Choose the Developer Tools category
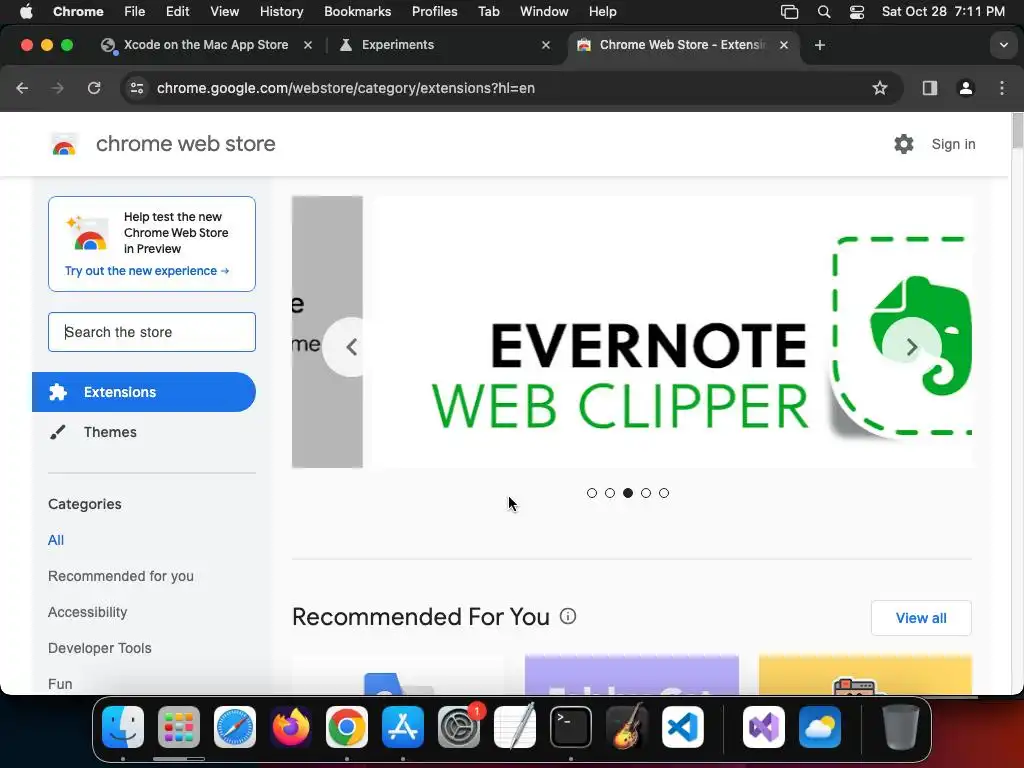The image size is (1024, 768). tap(100, 648)
